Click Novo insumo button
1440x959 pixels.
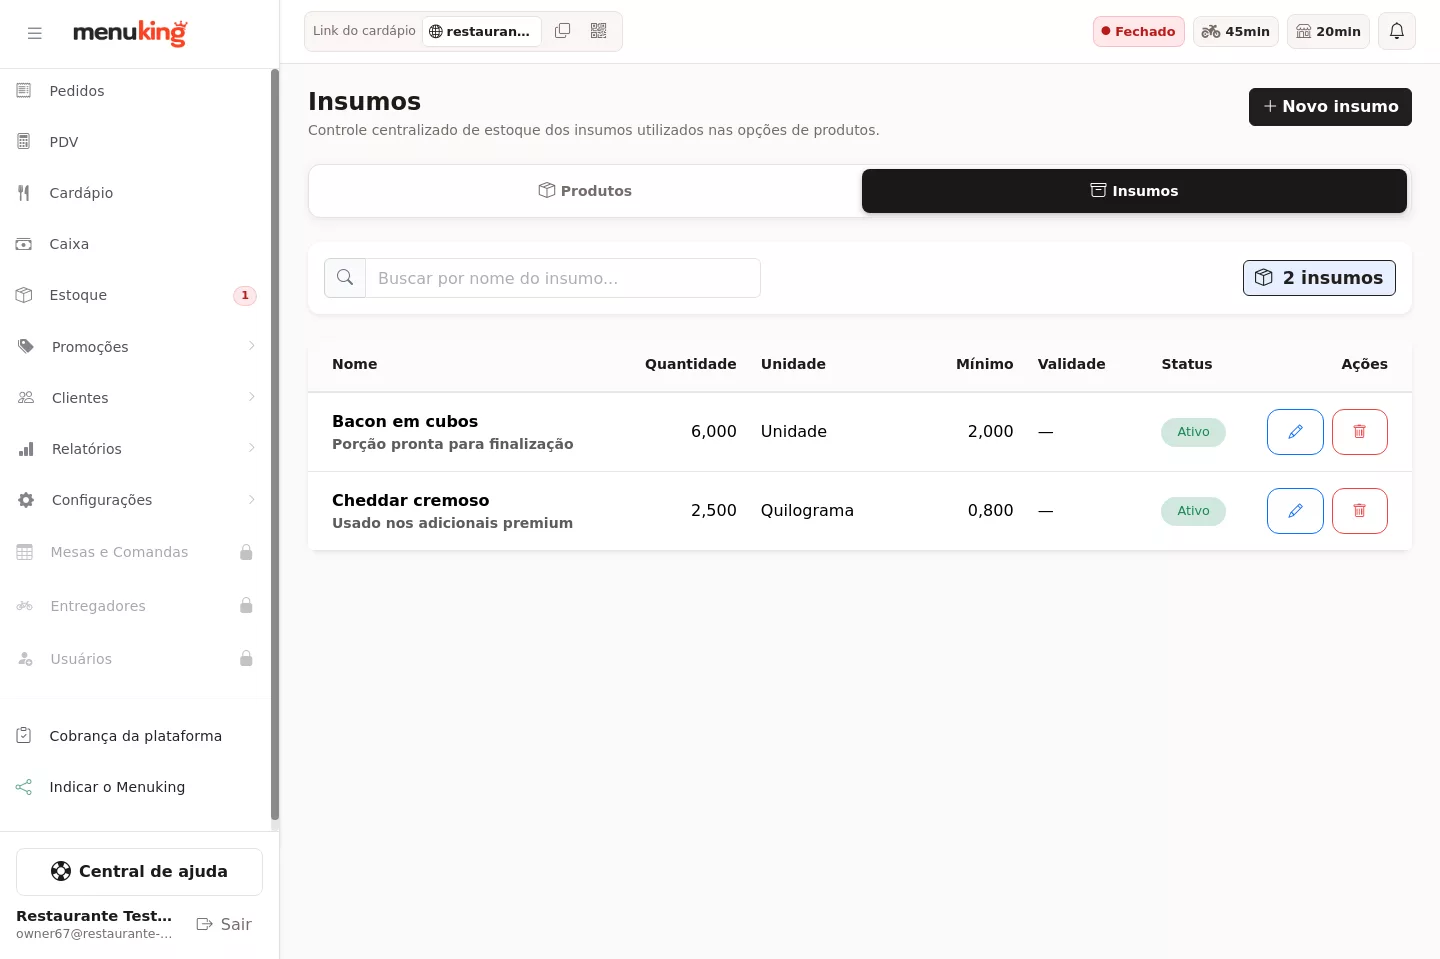1330,107
